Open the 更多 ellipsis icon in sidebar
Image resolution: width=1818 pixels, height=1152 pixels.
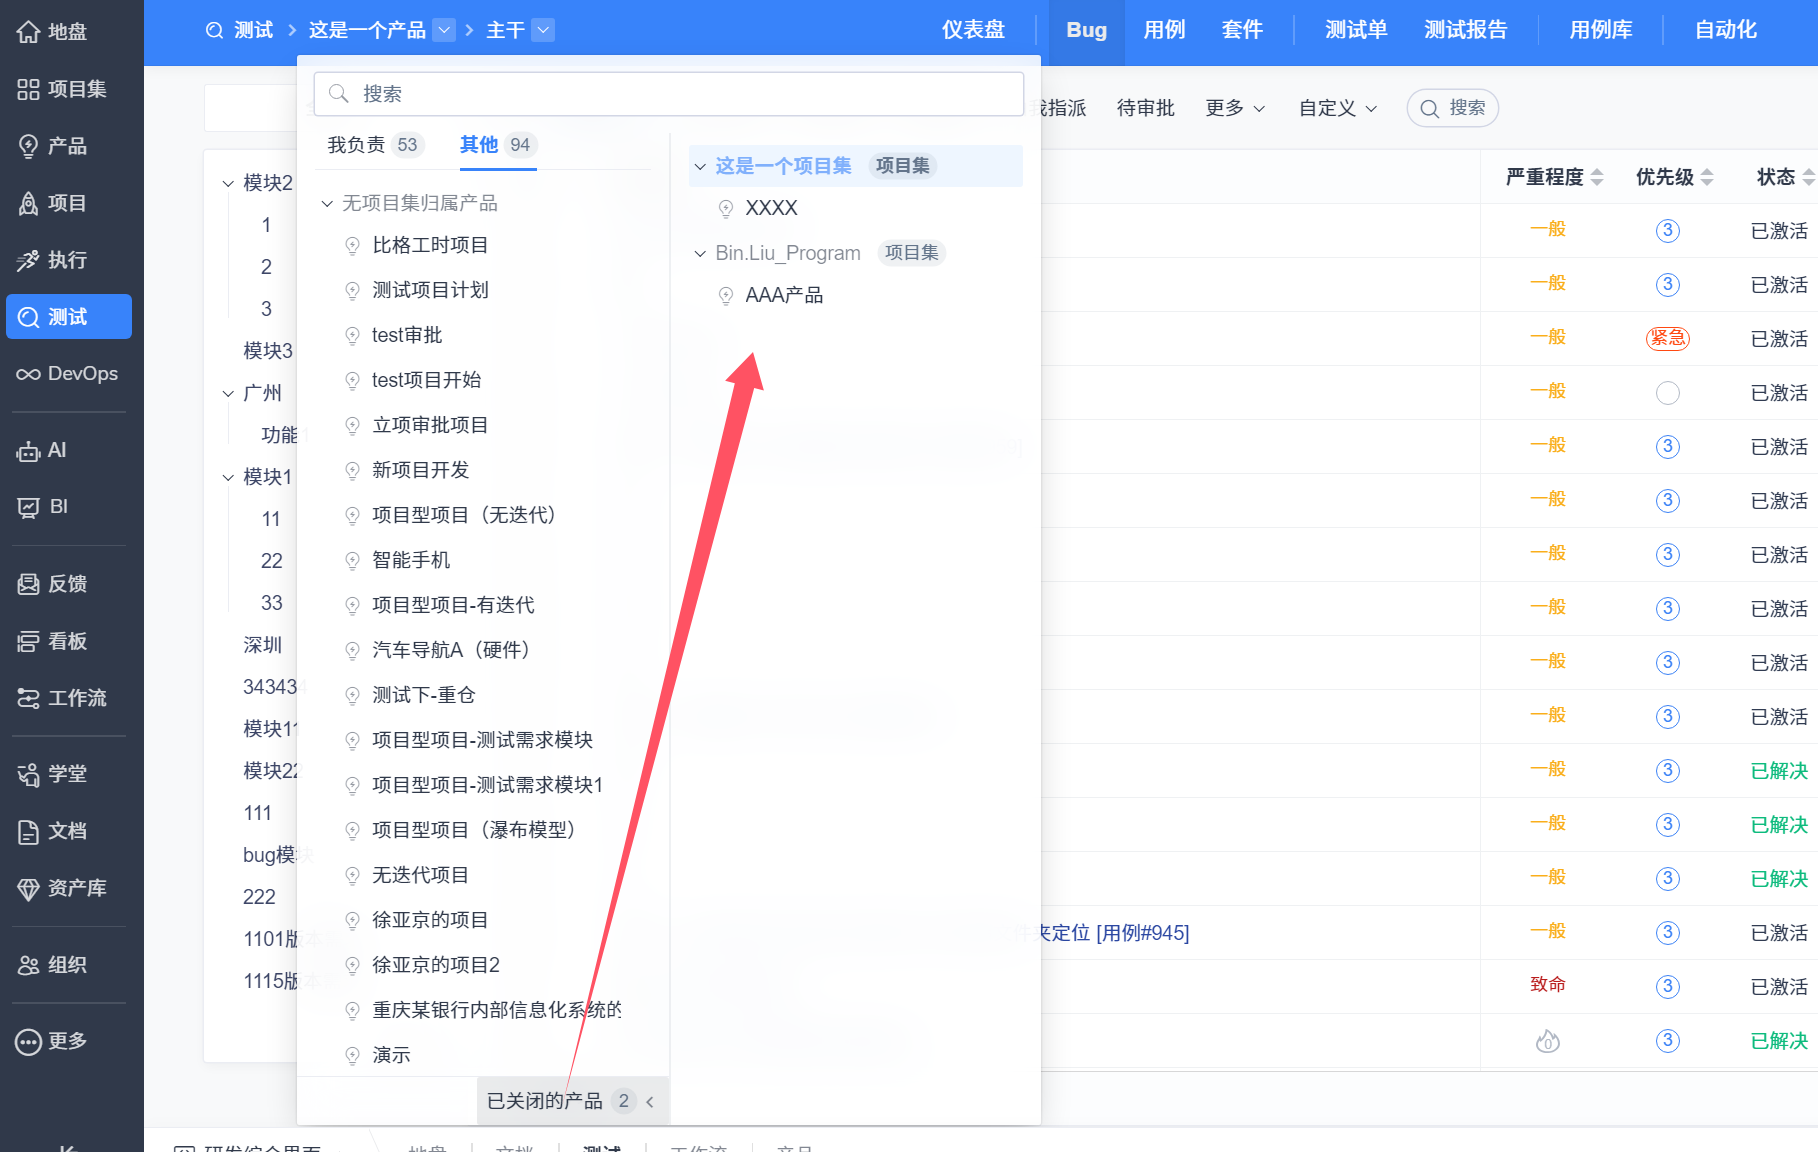coord(28,1042)
